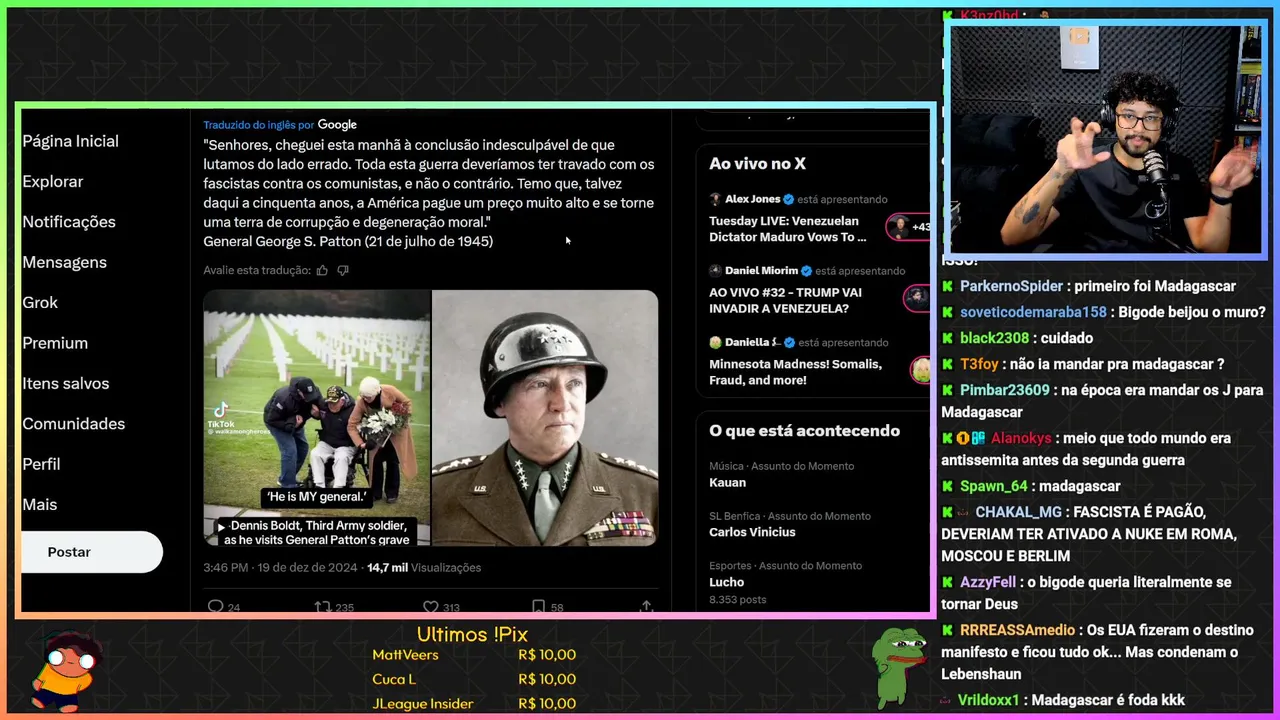Click chat username soveticodemaraba158

(1033, 312)
